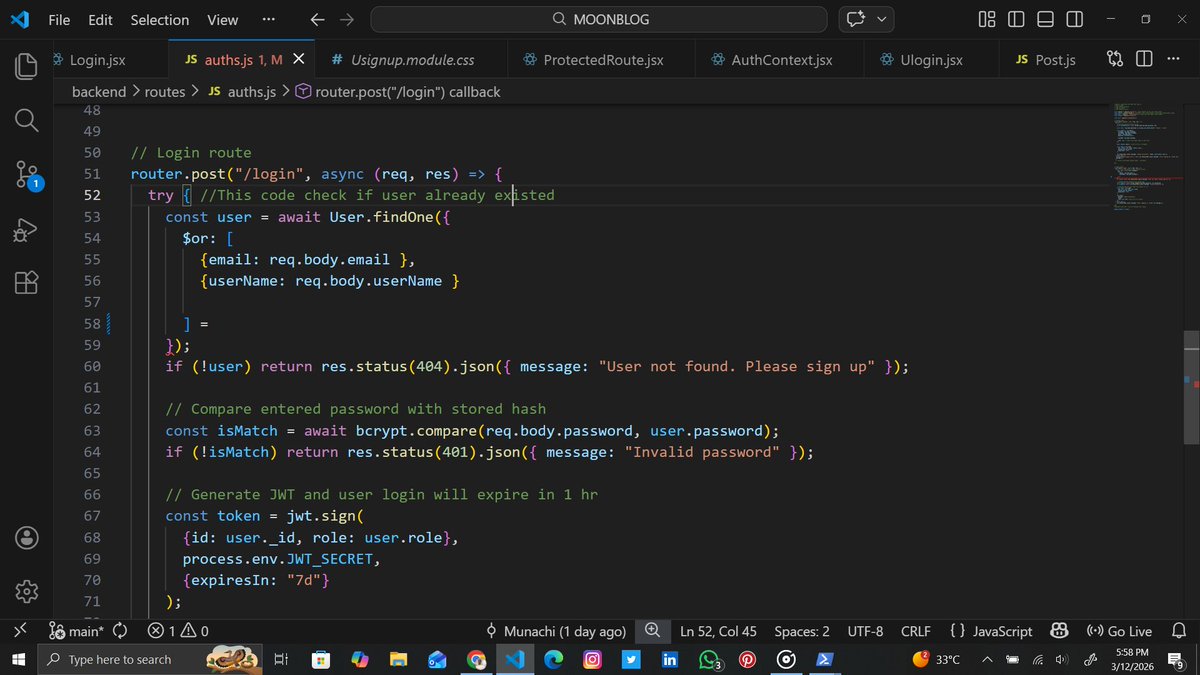Open Source Control view with 1 change
Image resolution: width=1200 pixels, height=675 pixels.
point(27,175)
